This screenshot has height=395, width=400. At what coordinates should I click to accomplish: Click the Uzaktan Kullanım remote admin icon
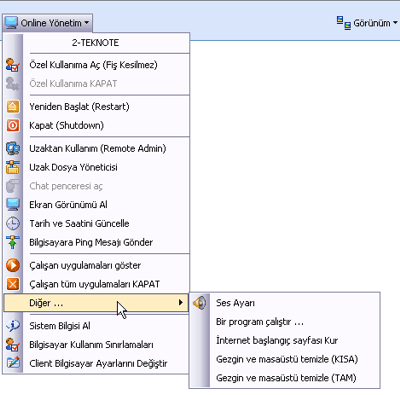13,148
